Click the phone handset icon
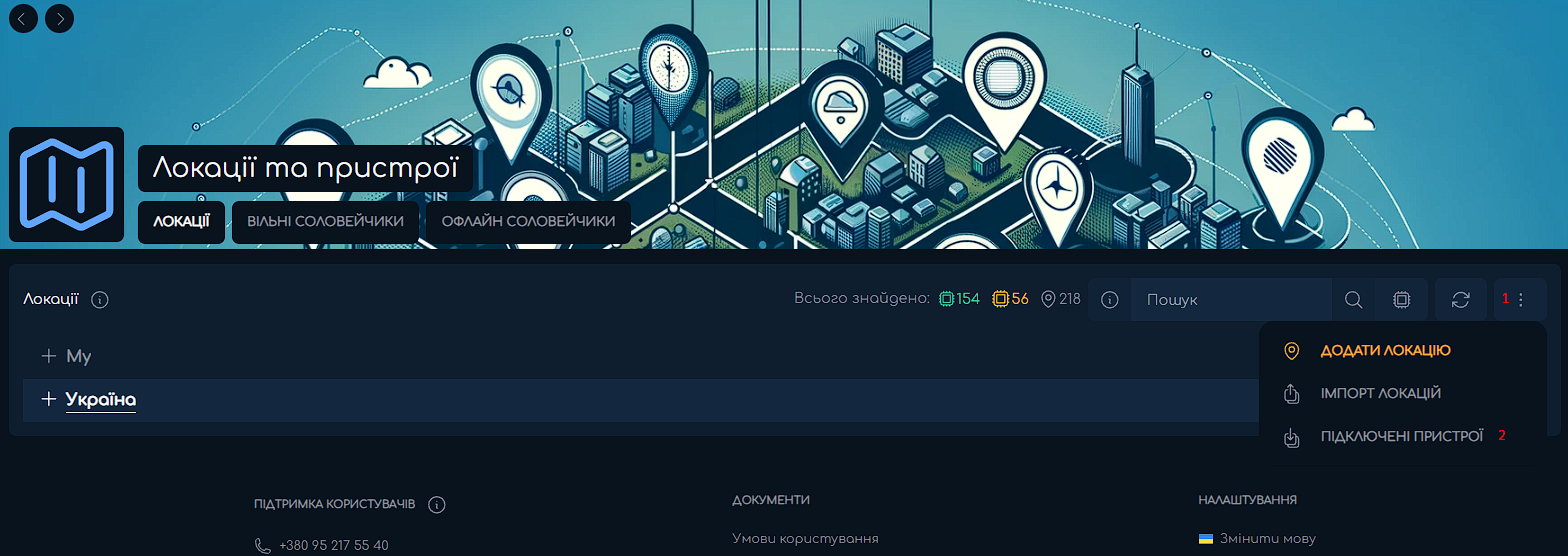Screen dimensions: 1568x556 click(x=263, y=546)
